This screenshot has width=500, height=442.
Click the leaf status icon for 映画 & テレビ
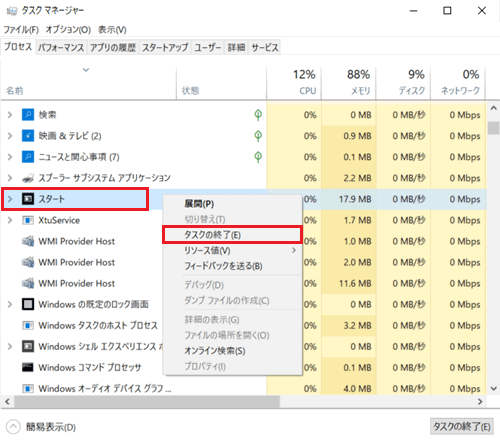click(x=258, y=136)
